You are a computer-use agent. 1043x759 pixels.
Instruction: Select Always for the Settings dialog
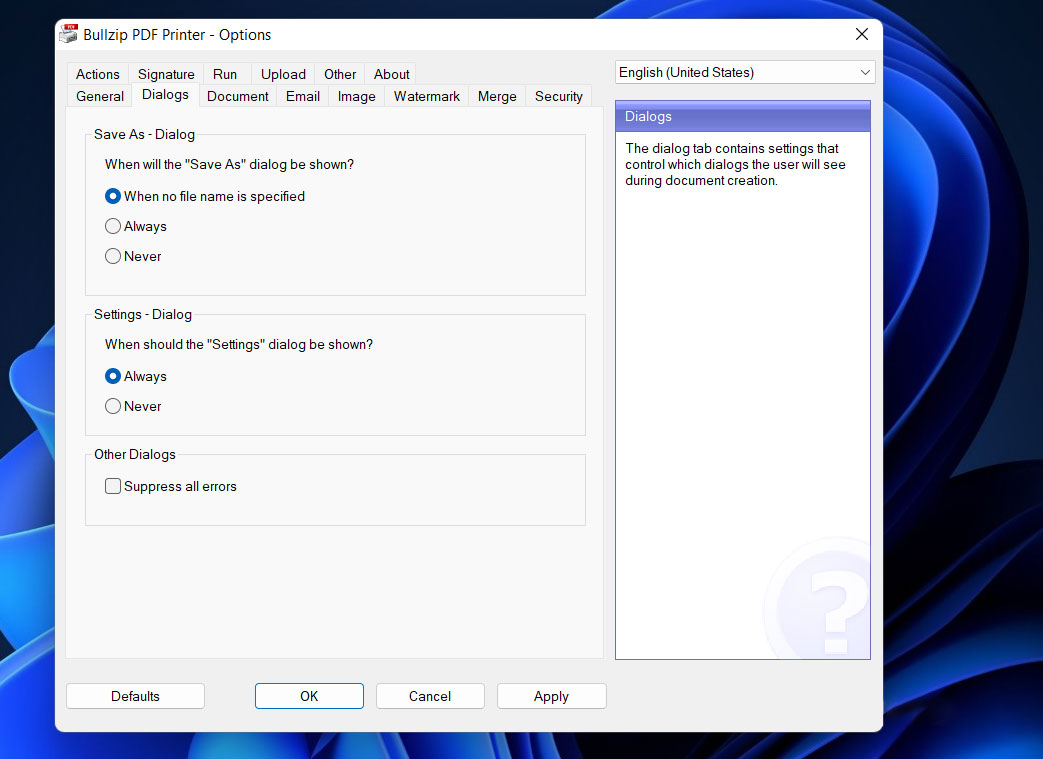pos(113,376)
